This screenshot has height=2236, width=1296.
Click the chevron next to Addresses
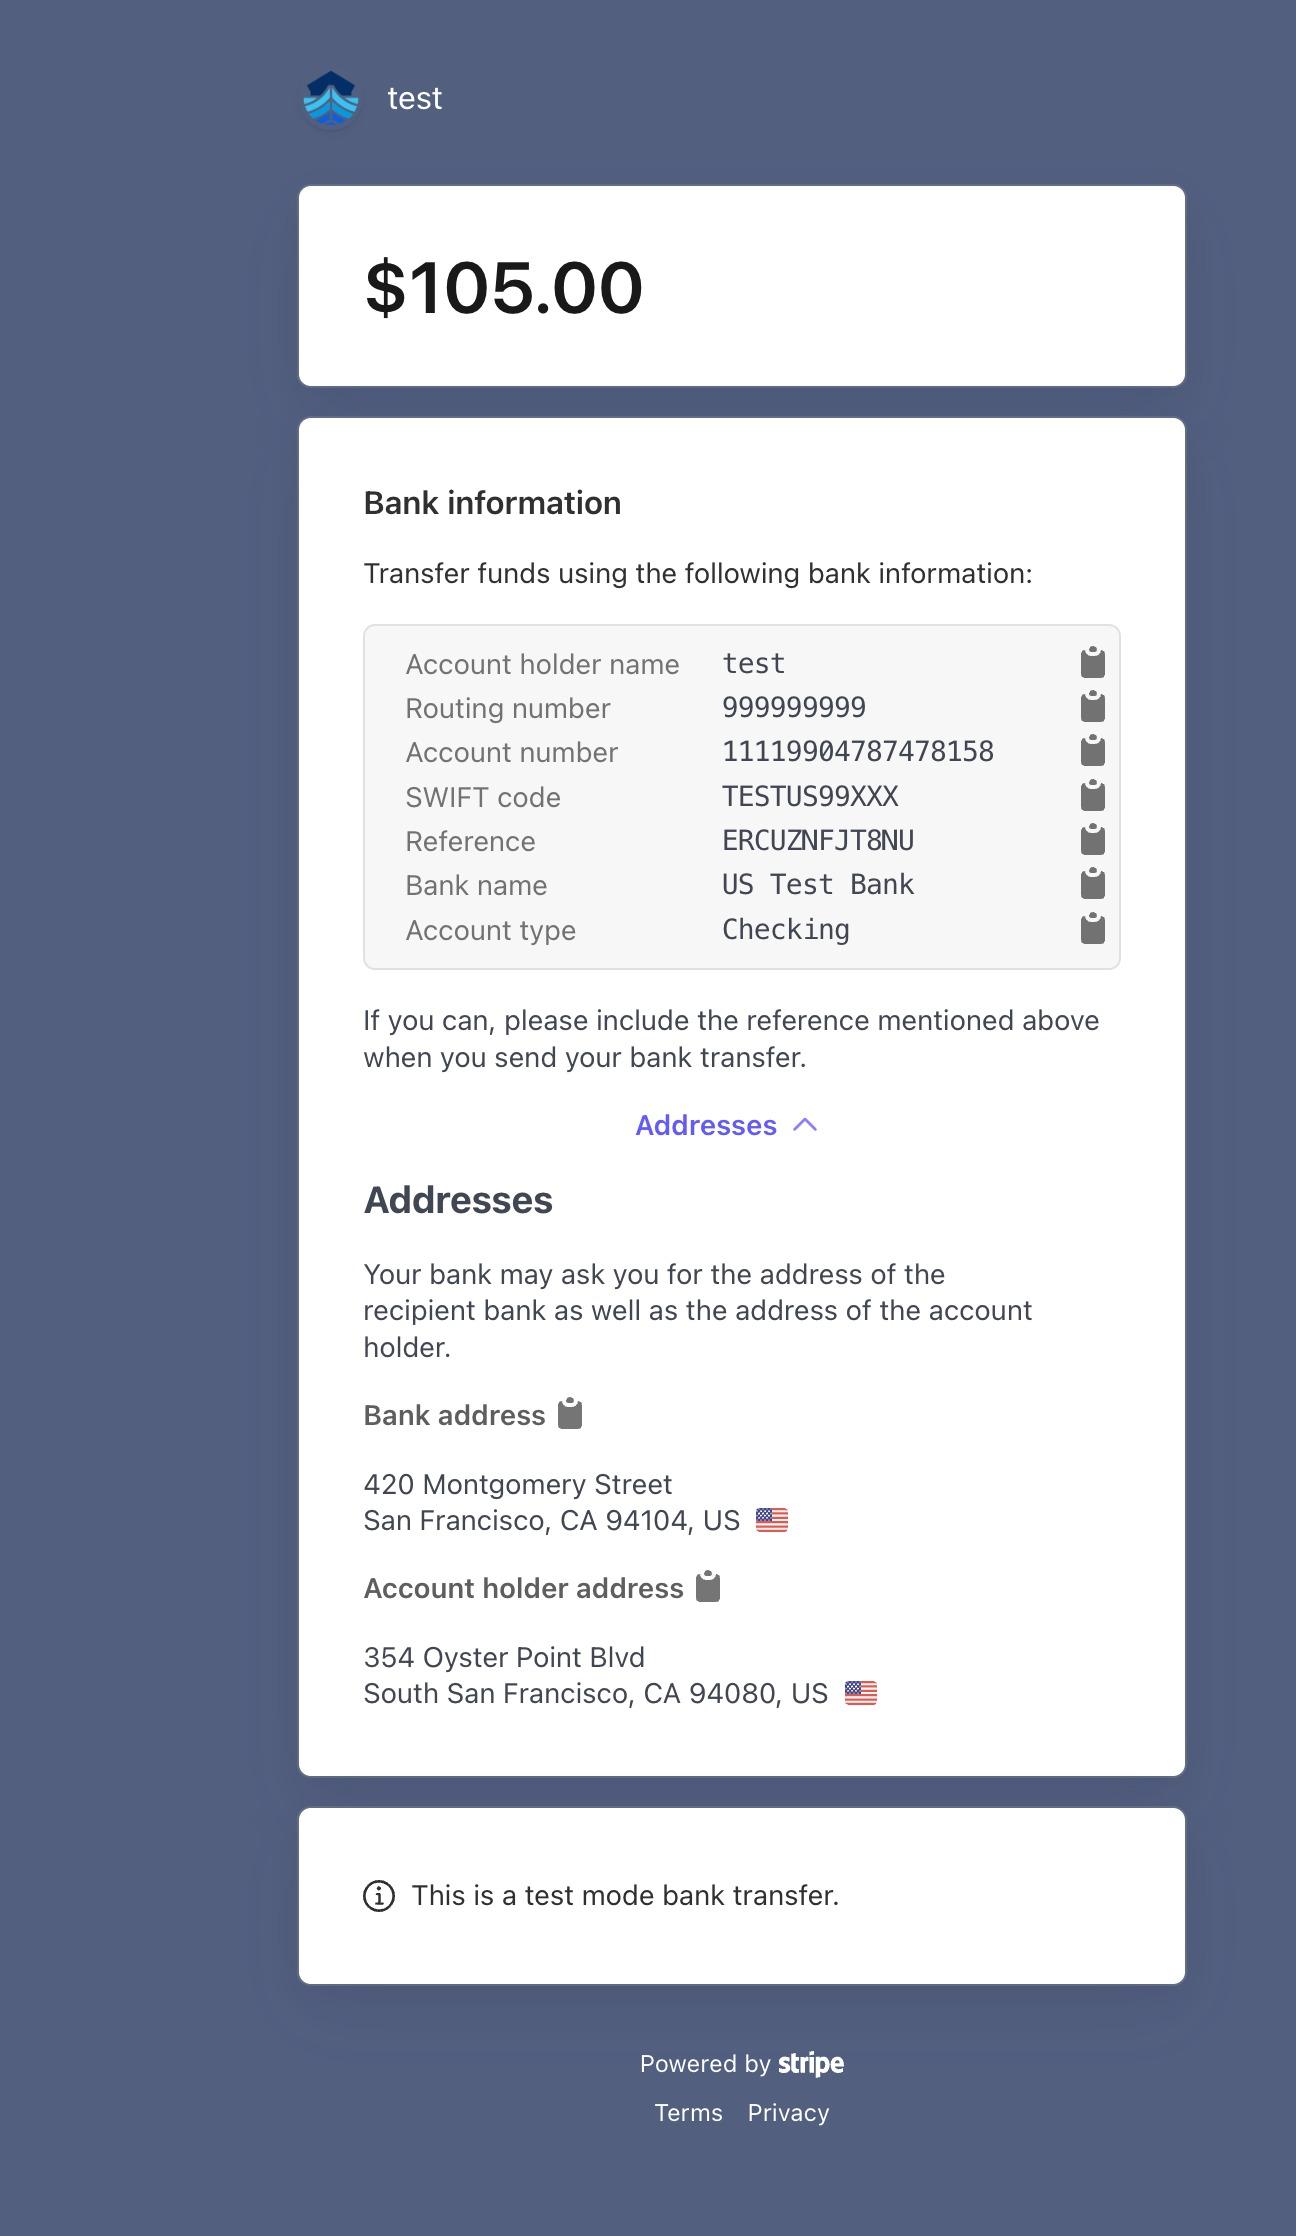point(805,1125)
